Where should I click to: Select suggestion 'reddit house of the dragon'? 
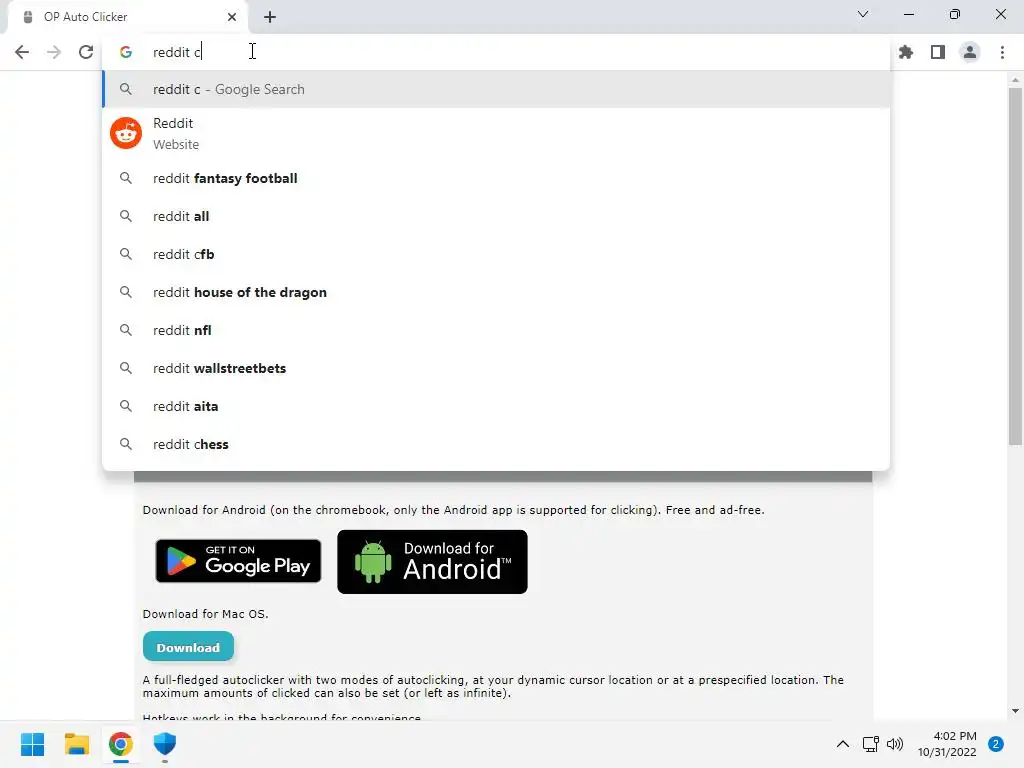[x=496, y=292]
